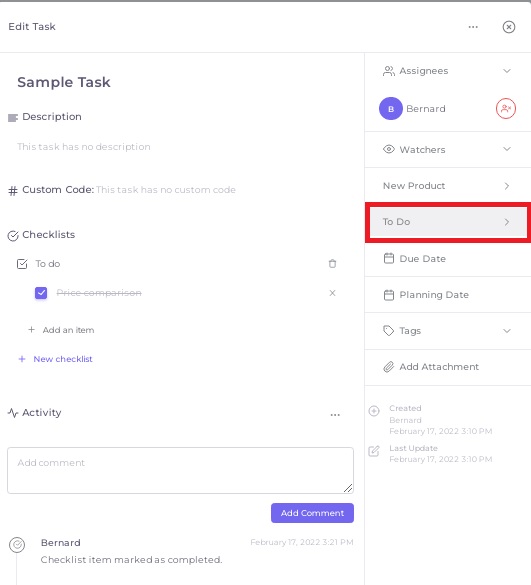The width and height of the screenshot is (531, 585).
Task: Delete the To do checklist trash icon
Action: click(x=332, y=264)
